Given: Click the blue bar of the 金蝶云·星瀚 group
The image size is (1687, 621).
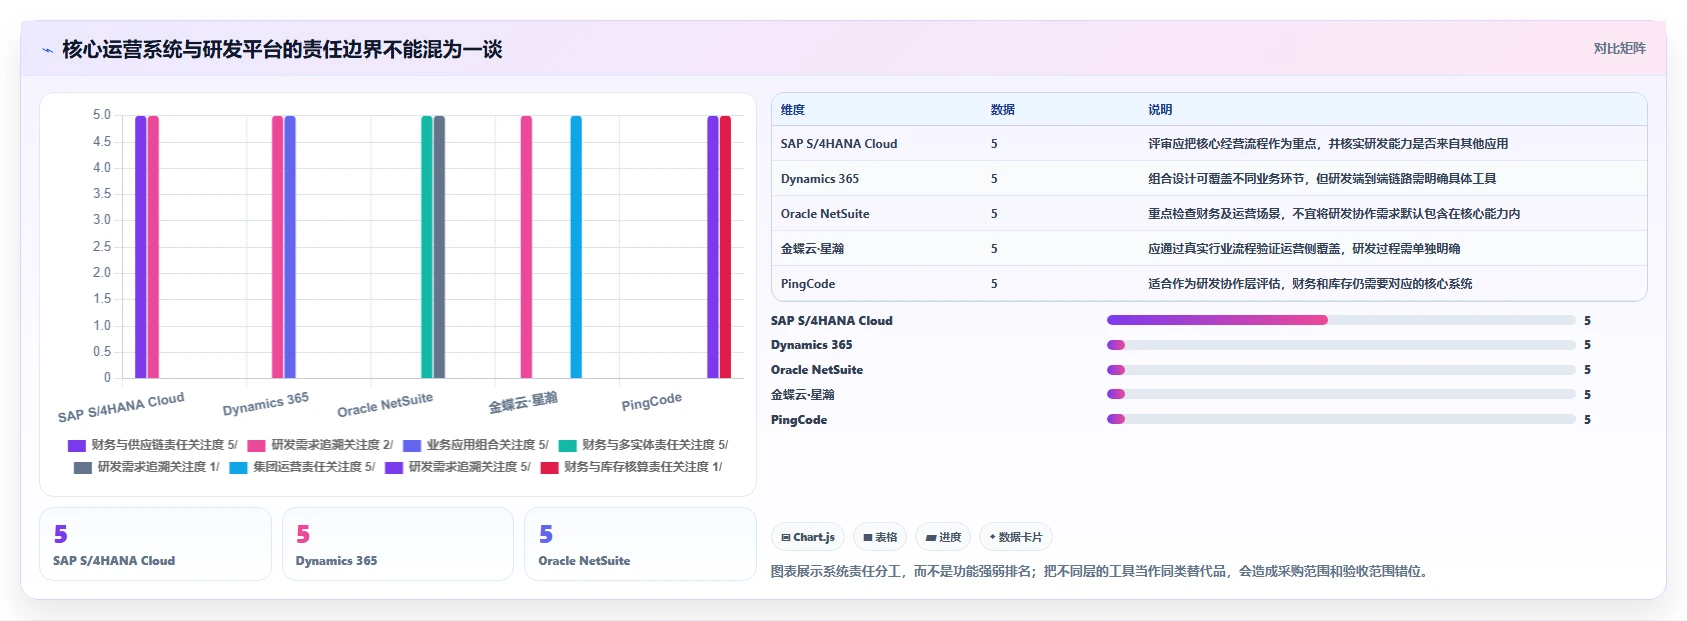Looking at the screenshot, I should (x=576, y=247).
